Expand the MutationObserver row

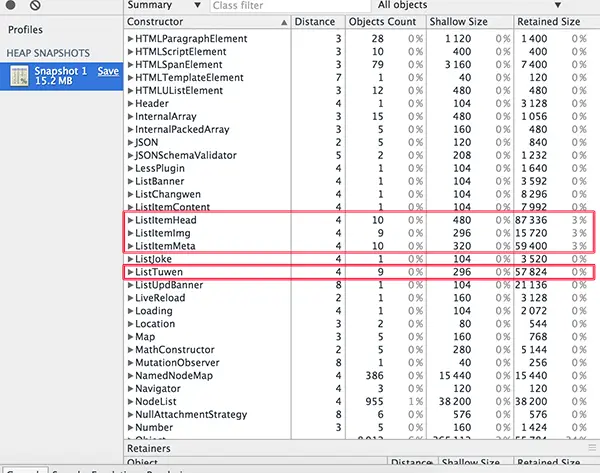(x=130, y=363)
